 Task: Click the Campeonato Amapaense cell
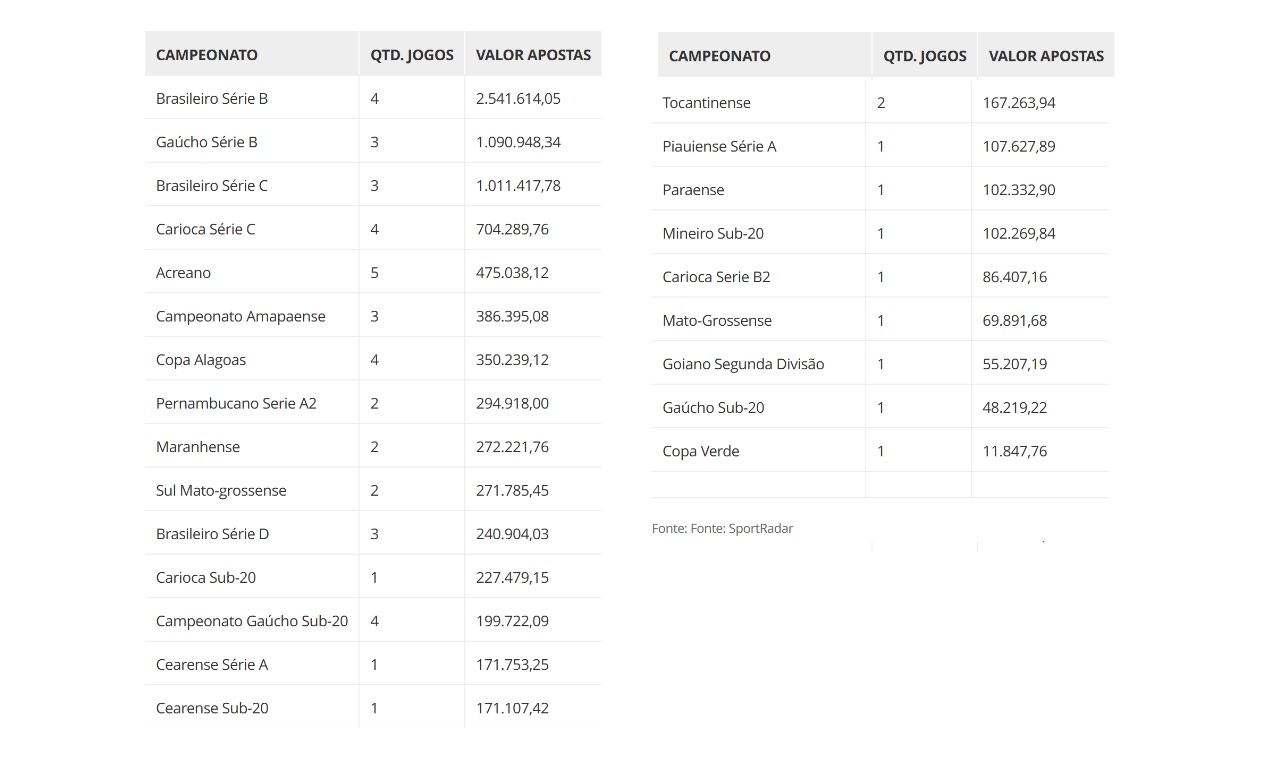pos(241,316)
